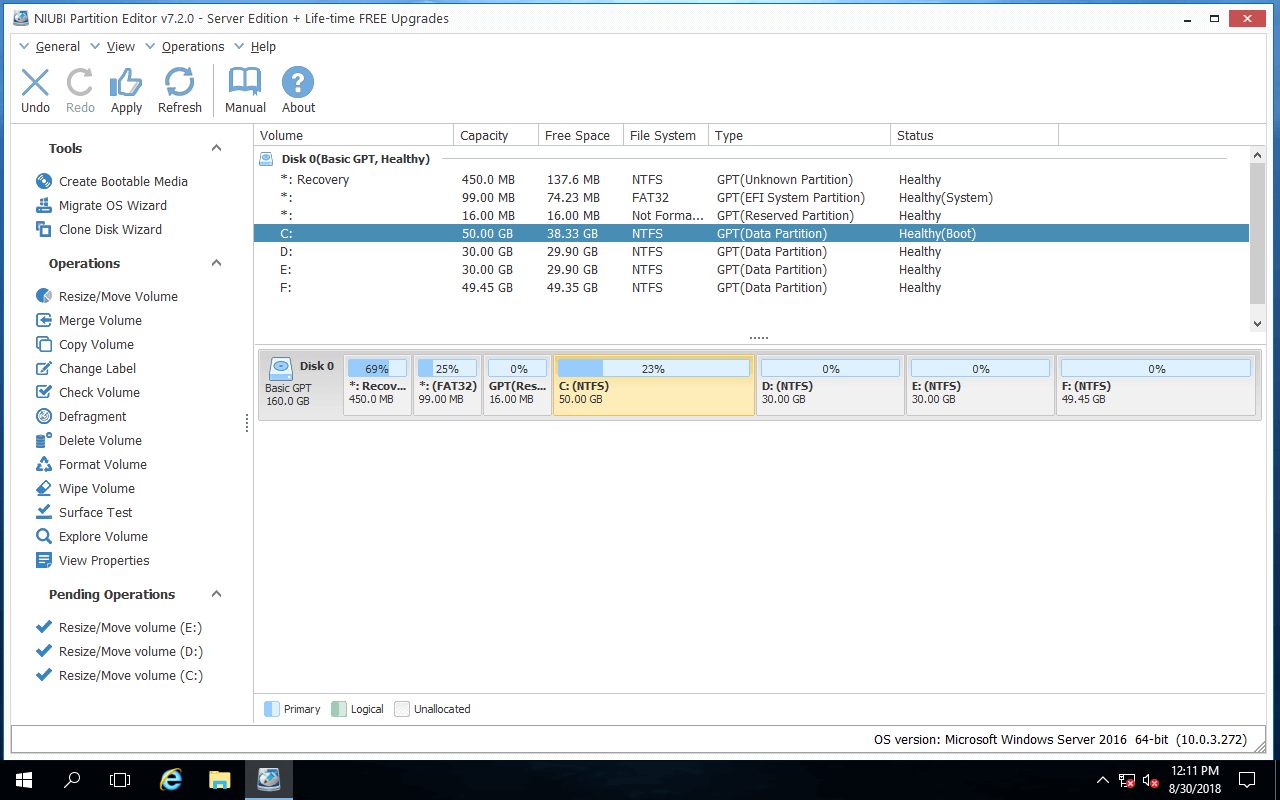
Task: Select the Recovery 450.0 MB partition block
Action: [377, 385]
